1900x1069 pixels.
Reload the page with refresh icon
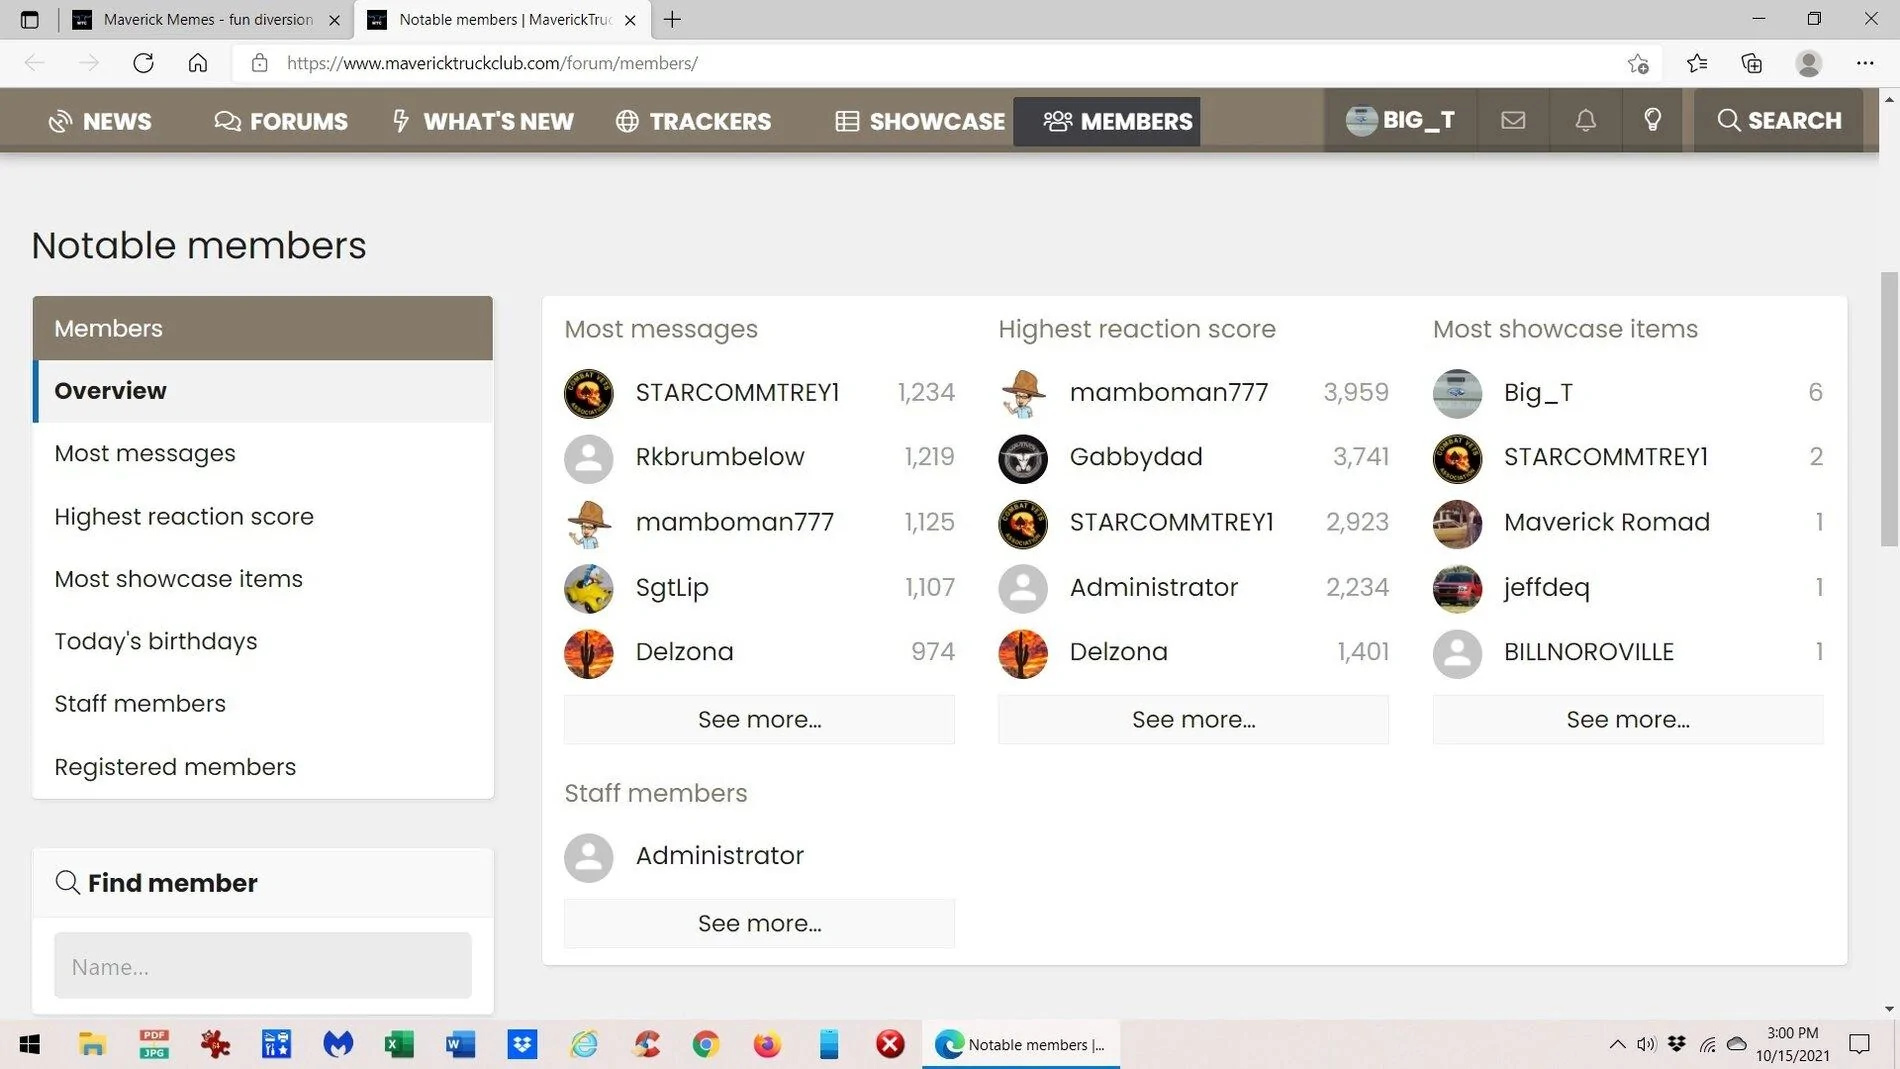point(143,63)
